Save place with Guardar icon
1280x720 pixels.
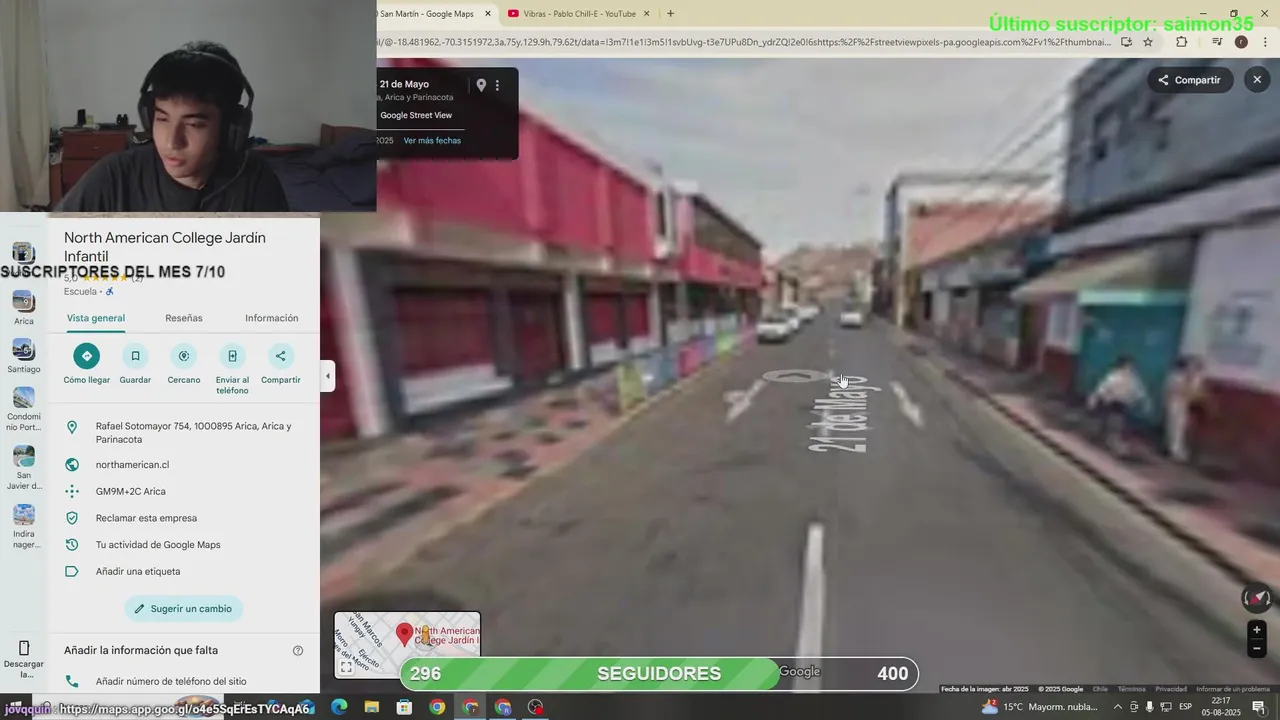(x=135, y=356)
